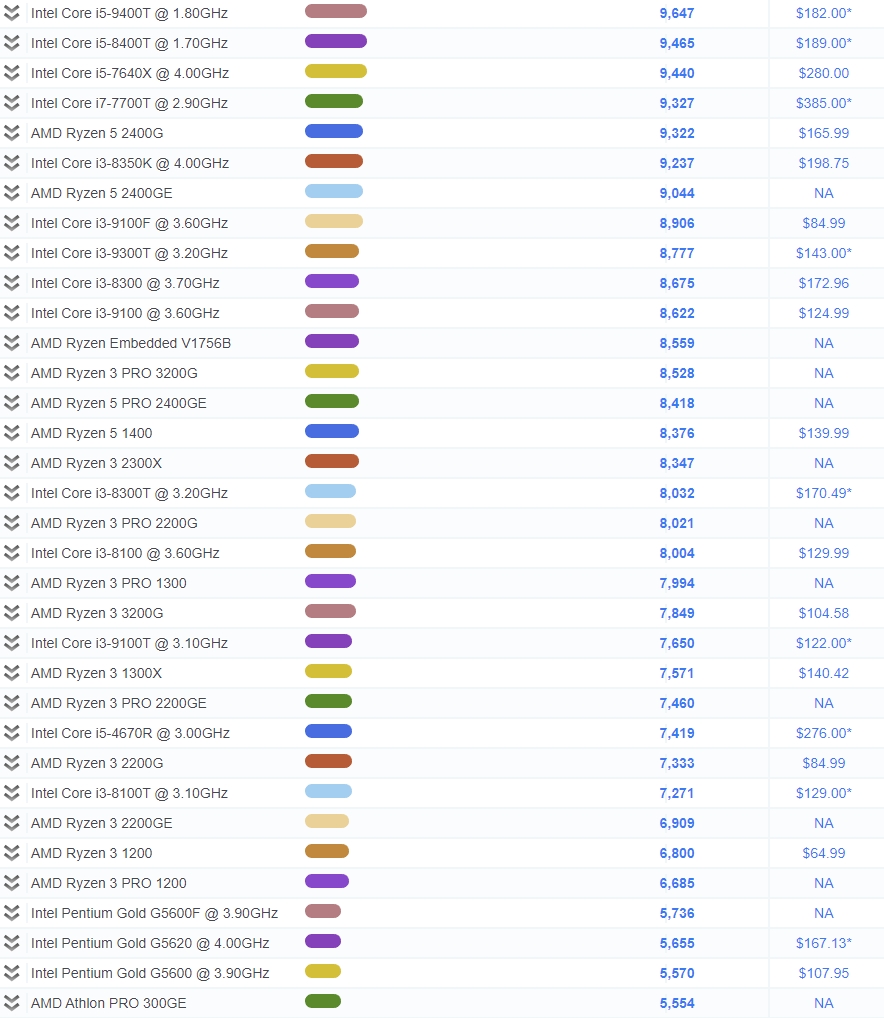Click the 7,650 CPU mark score

[x=677, y=643]
